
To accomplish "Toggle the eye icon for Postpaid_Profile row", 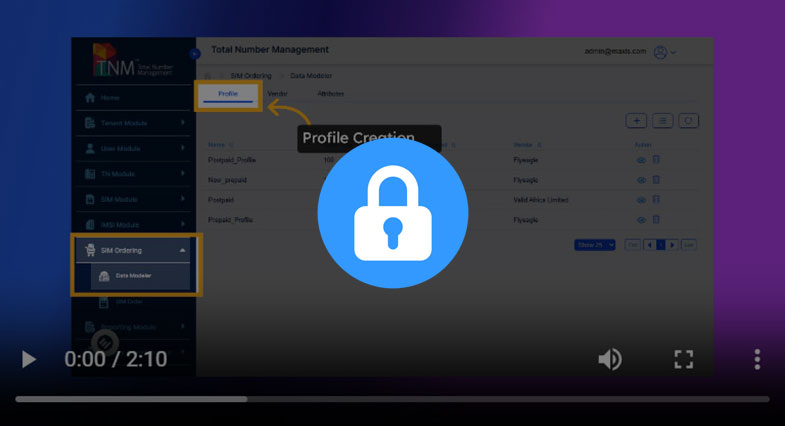I will click(641, 160).
